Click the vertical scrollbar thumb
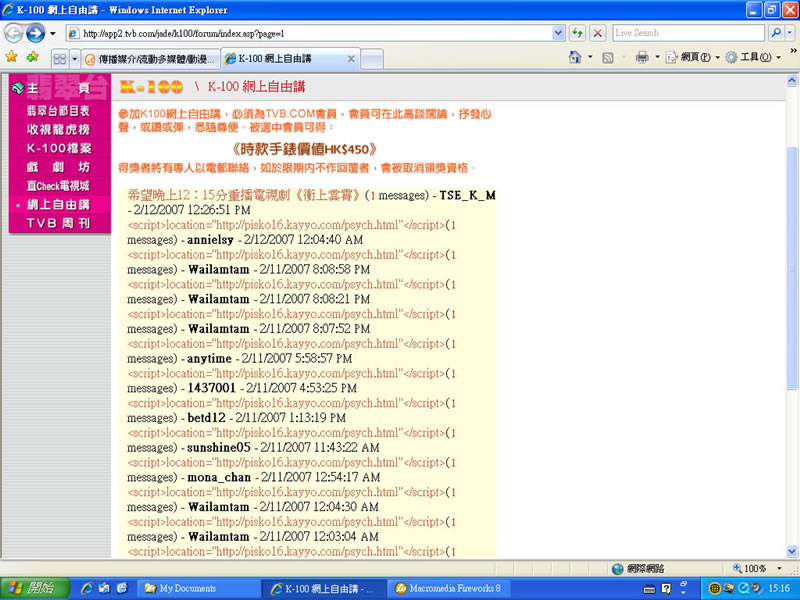Screen dimensions: 800x600 pos(791,268)
